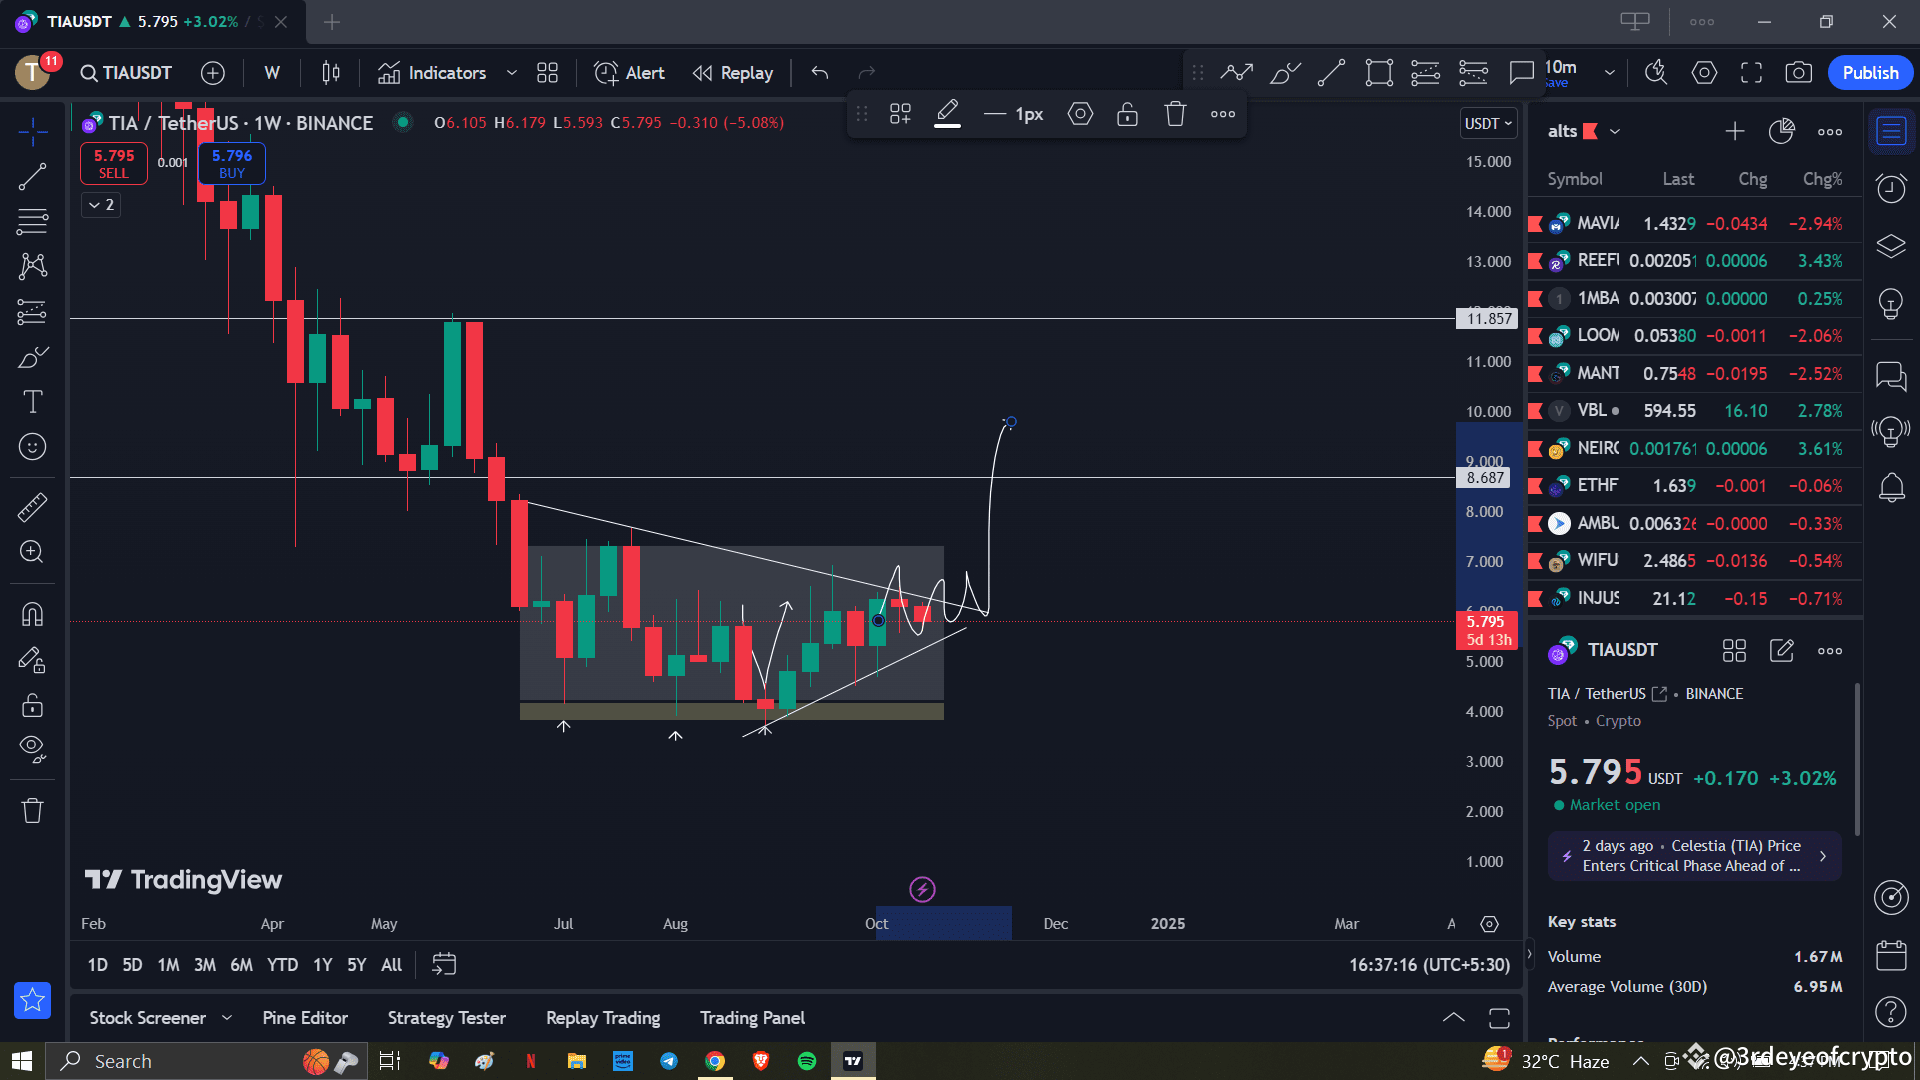
Task: Select the Trend Line tool
Action: (x=33, y=176)
